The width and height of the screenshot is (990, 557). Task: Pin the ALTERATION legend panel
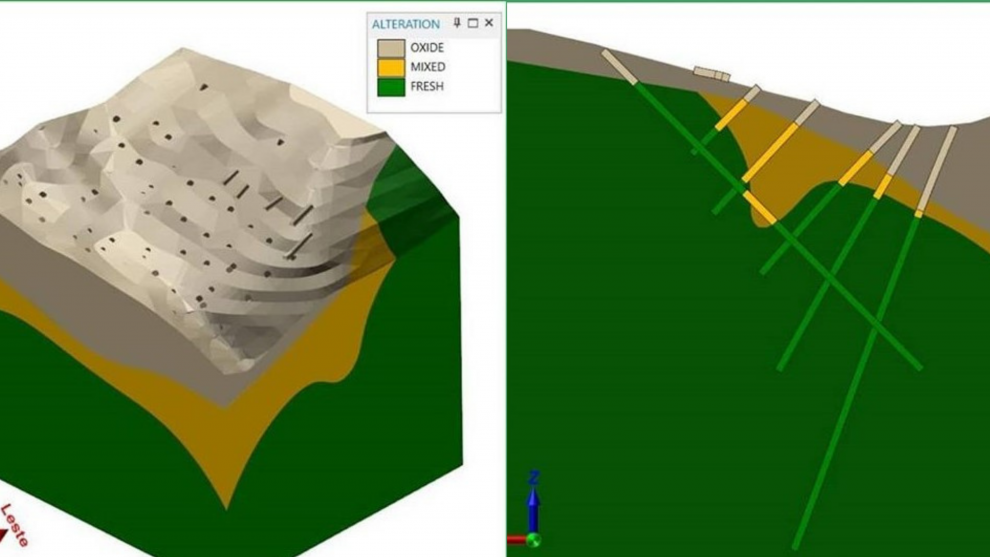457,23
